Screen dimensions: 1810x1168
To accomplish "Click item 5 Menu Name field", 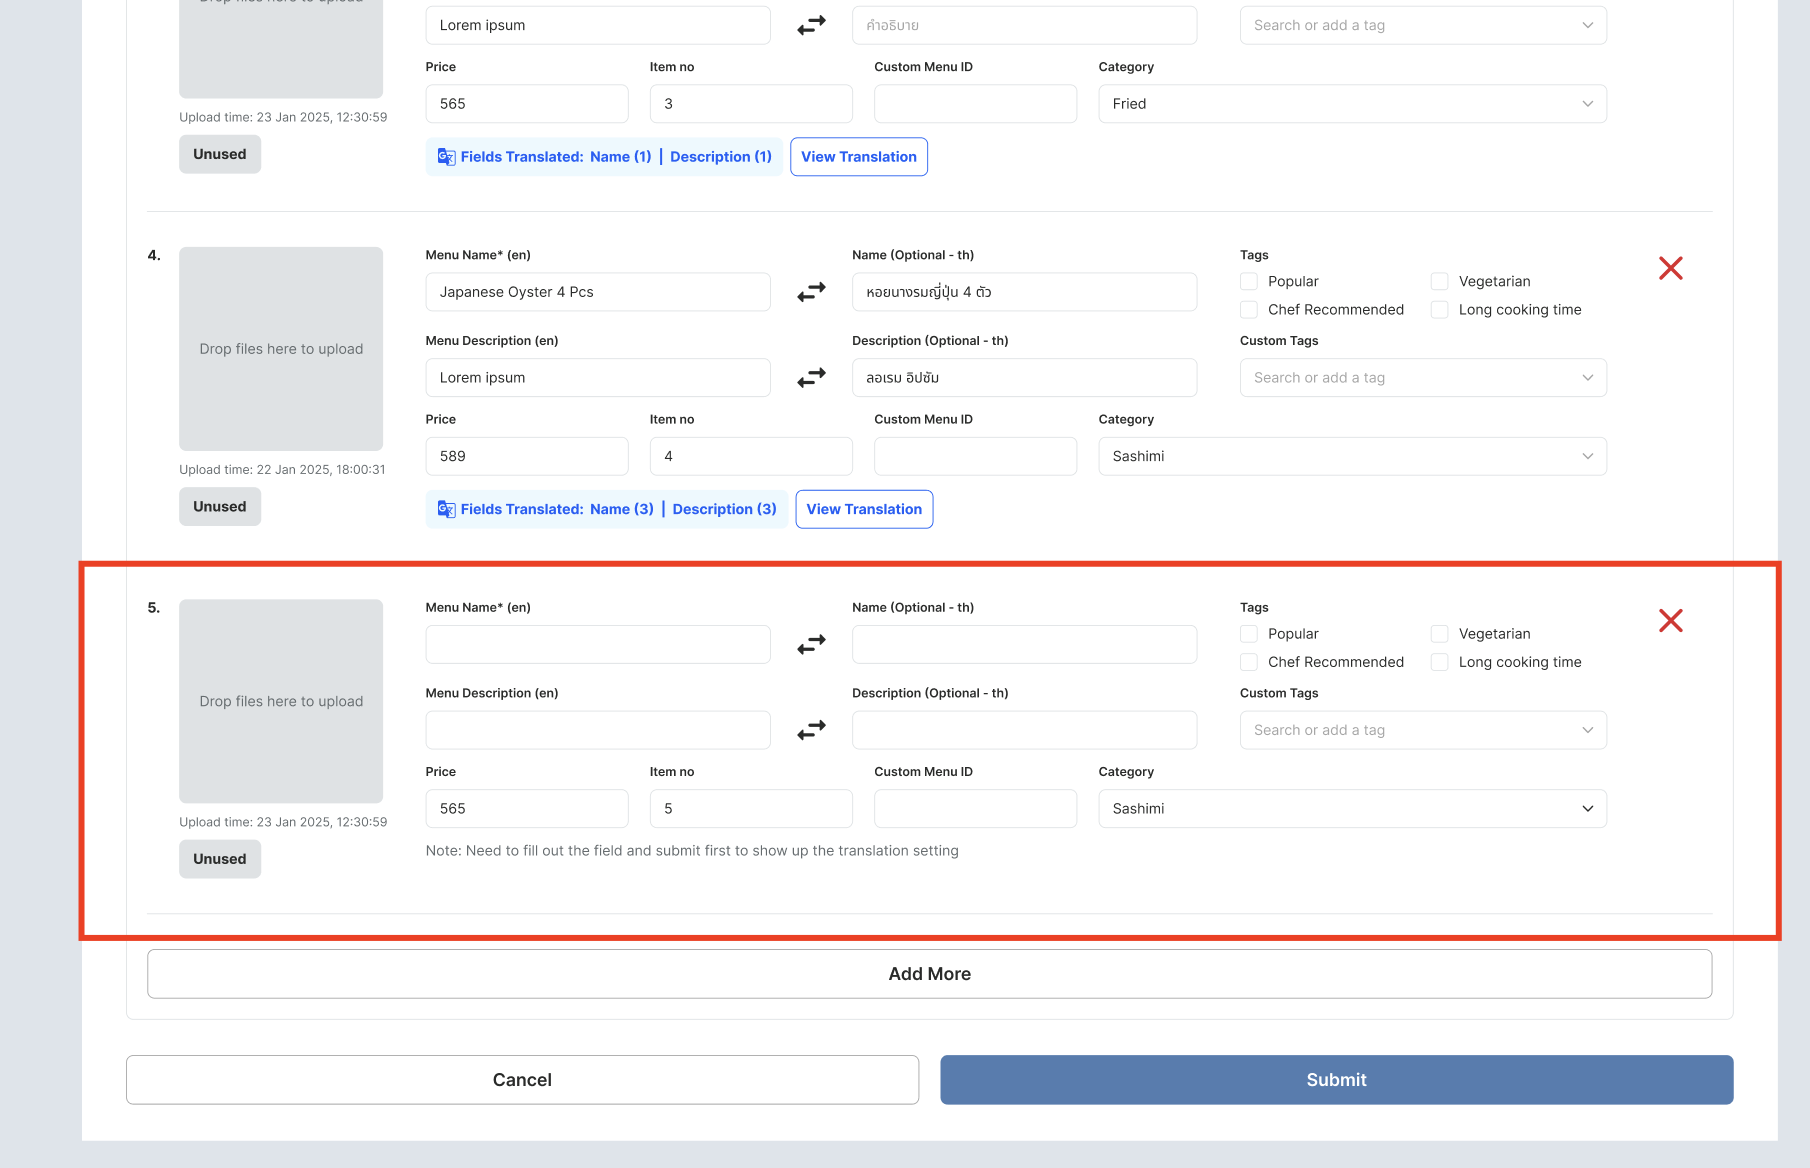I will coord(597,645).
